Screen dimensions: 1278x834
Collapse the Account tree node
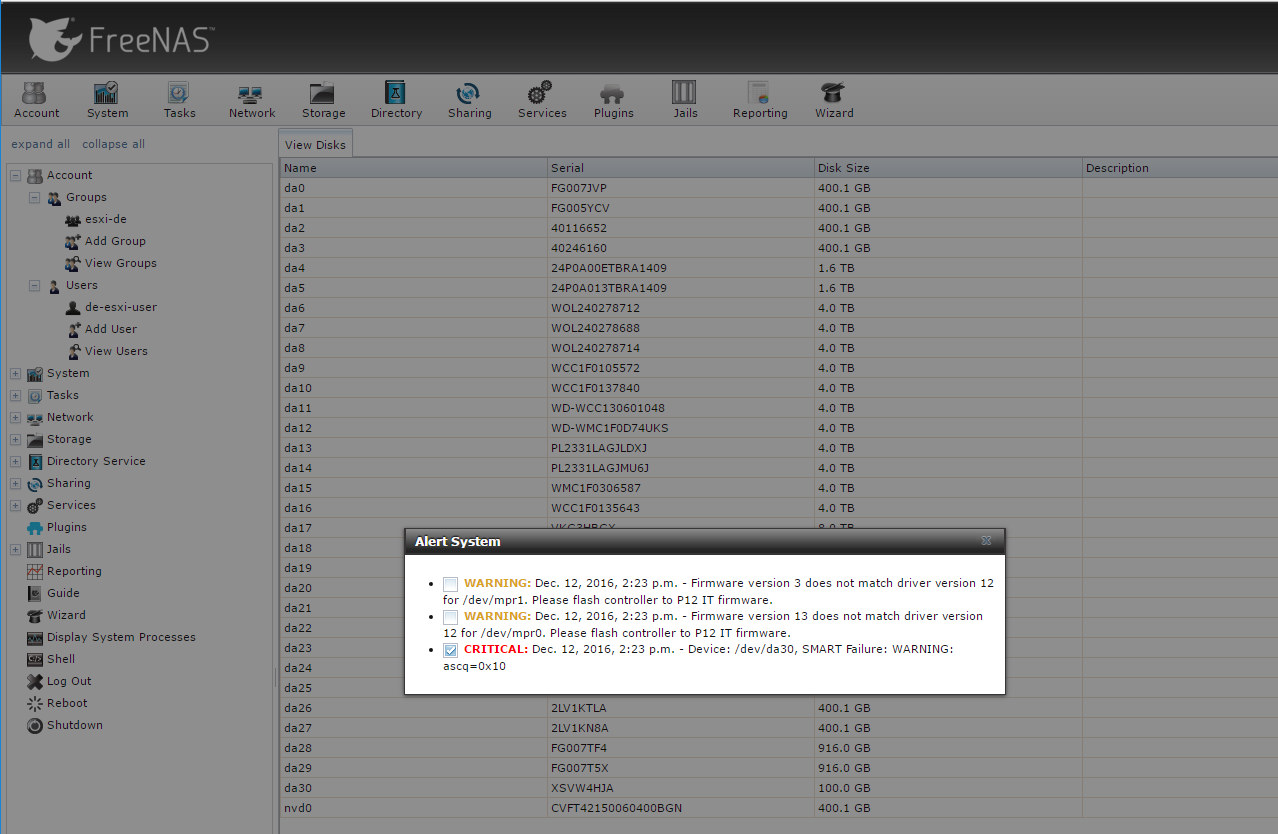(15, 175)
